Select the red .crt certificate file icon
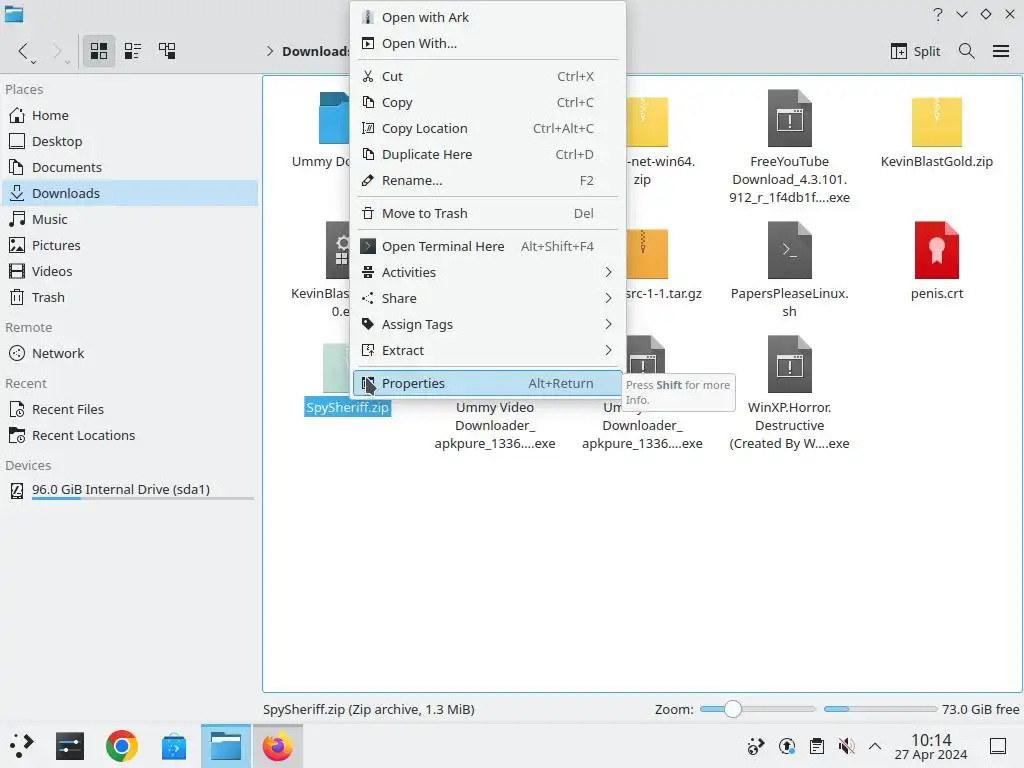 (x=936, y=250)
